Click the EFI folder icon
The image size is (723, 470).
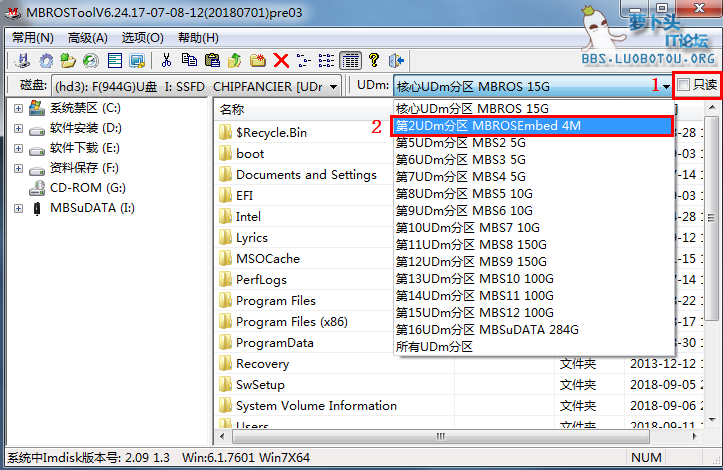click(225, 196)
